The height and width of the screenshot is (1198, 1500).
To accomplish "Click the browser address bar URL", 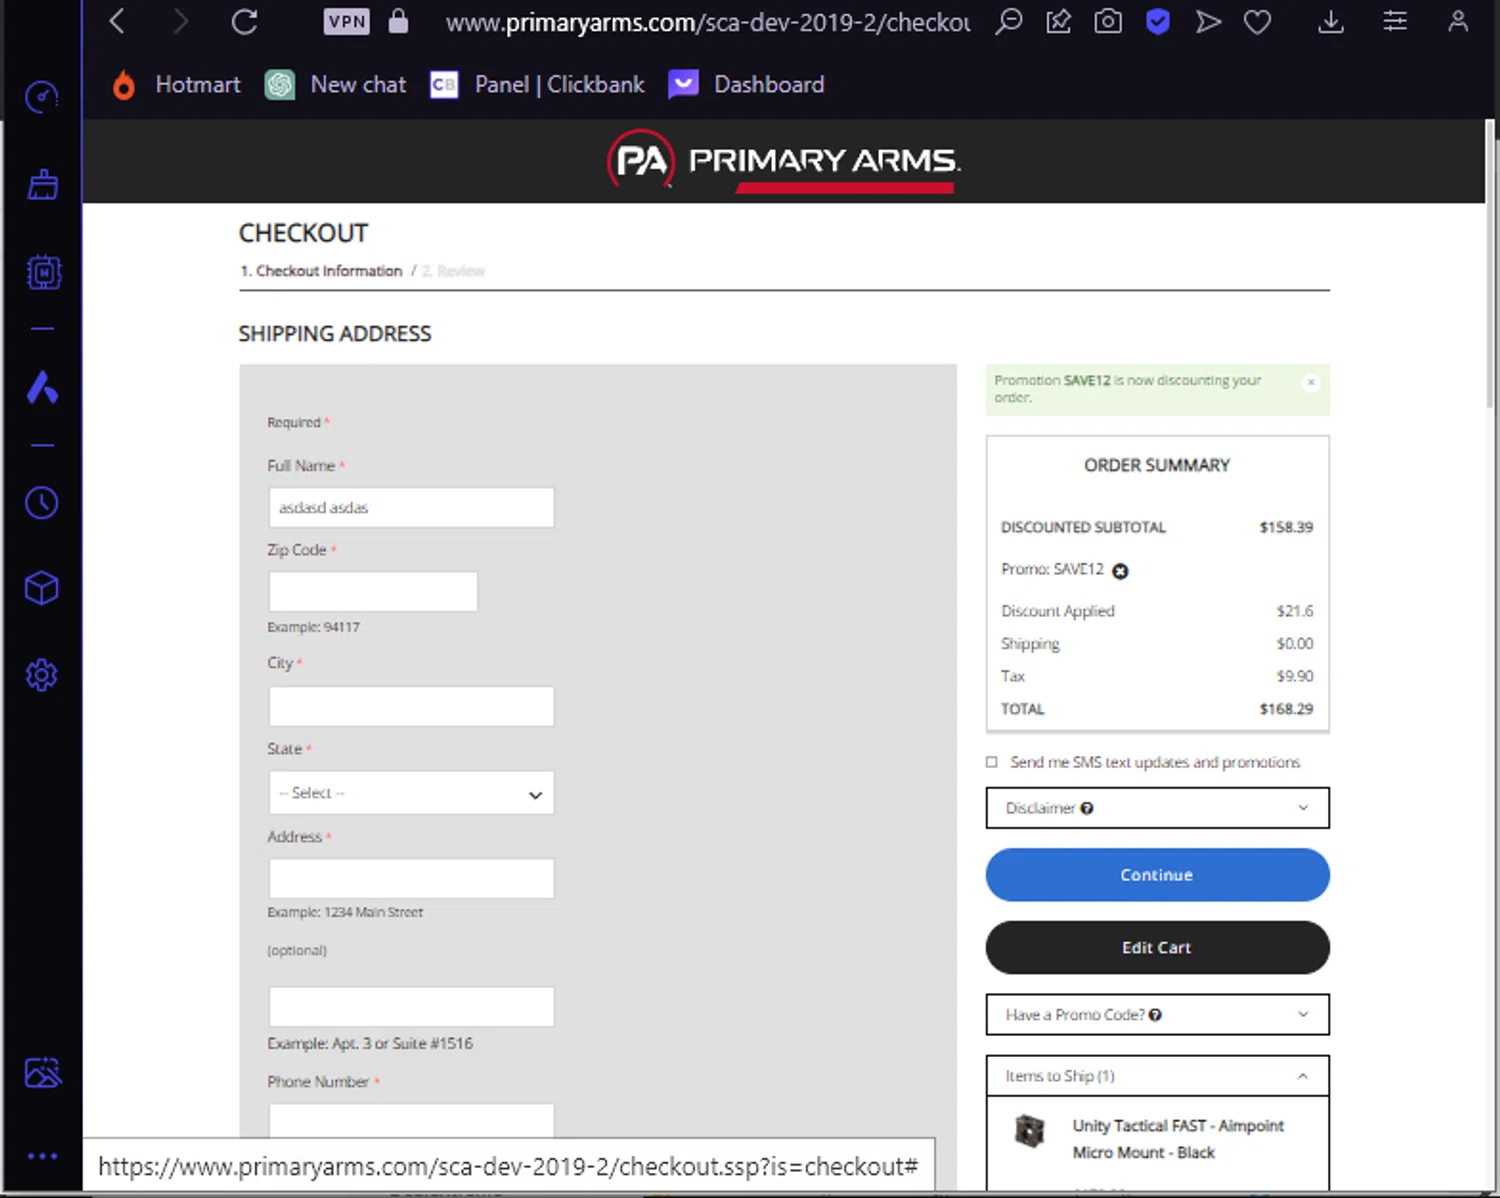I will (x=707, y=22).
